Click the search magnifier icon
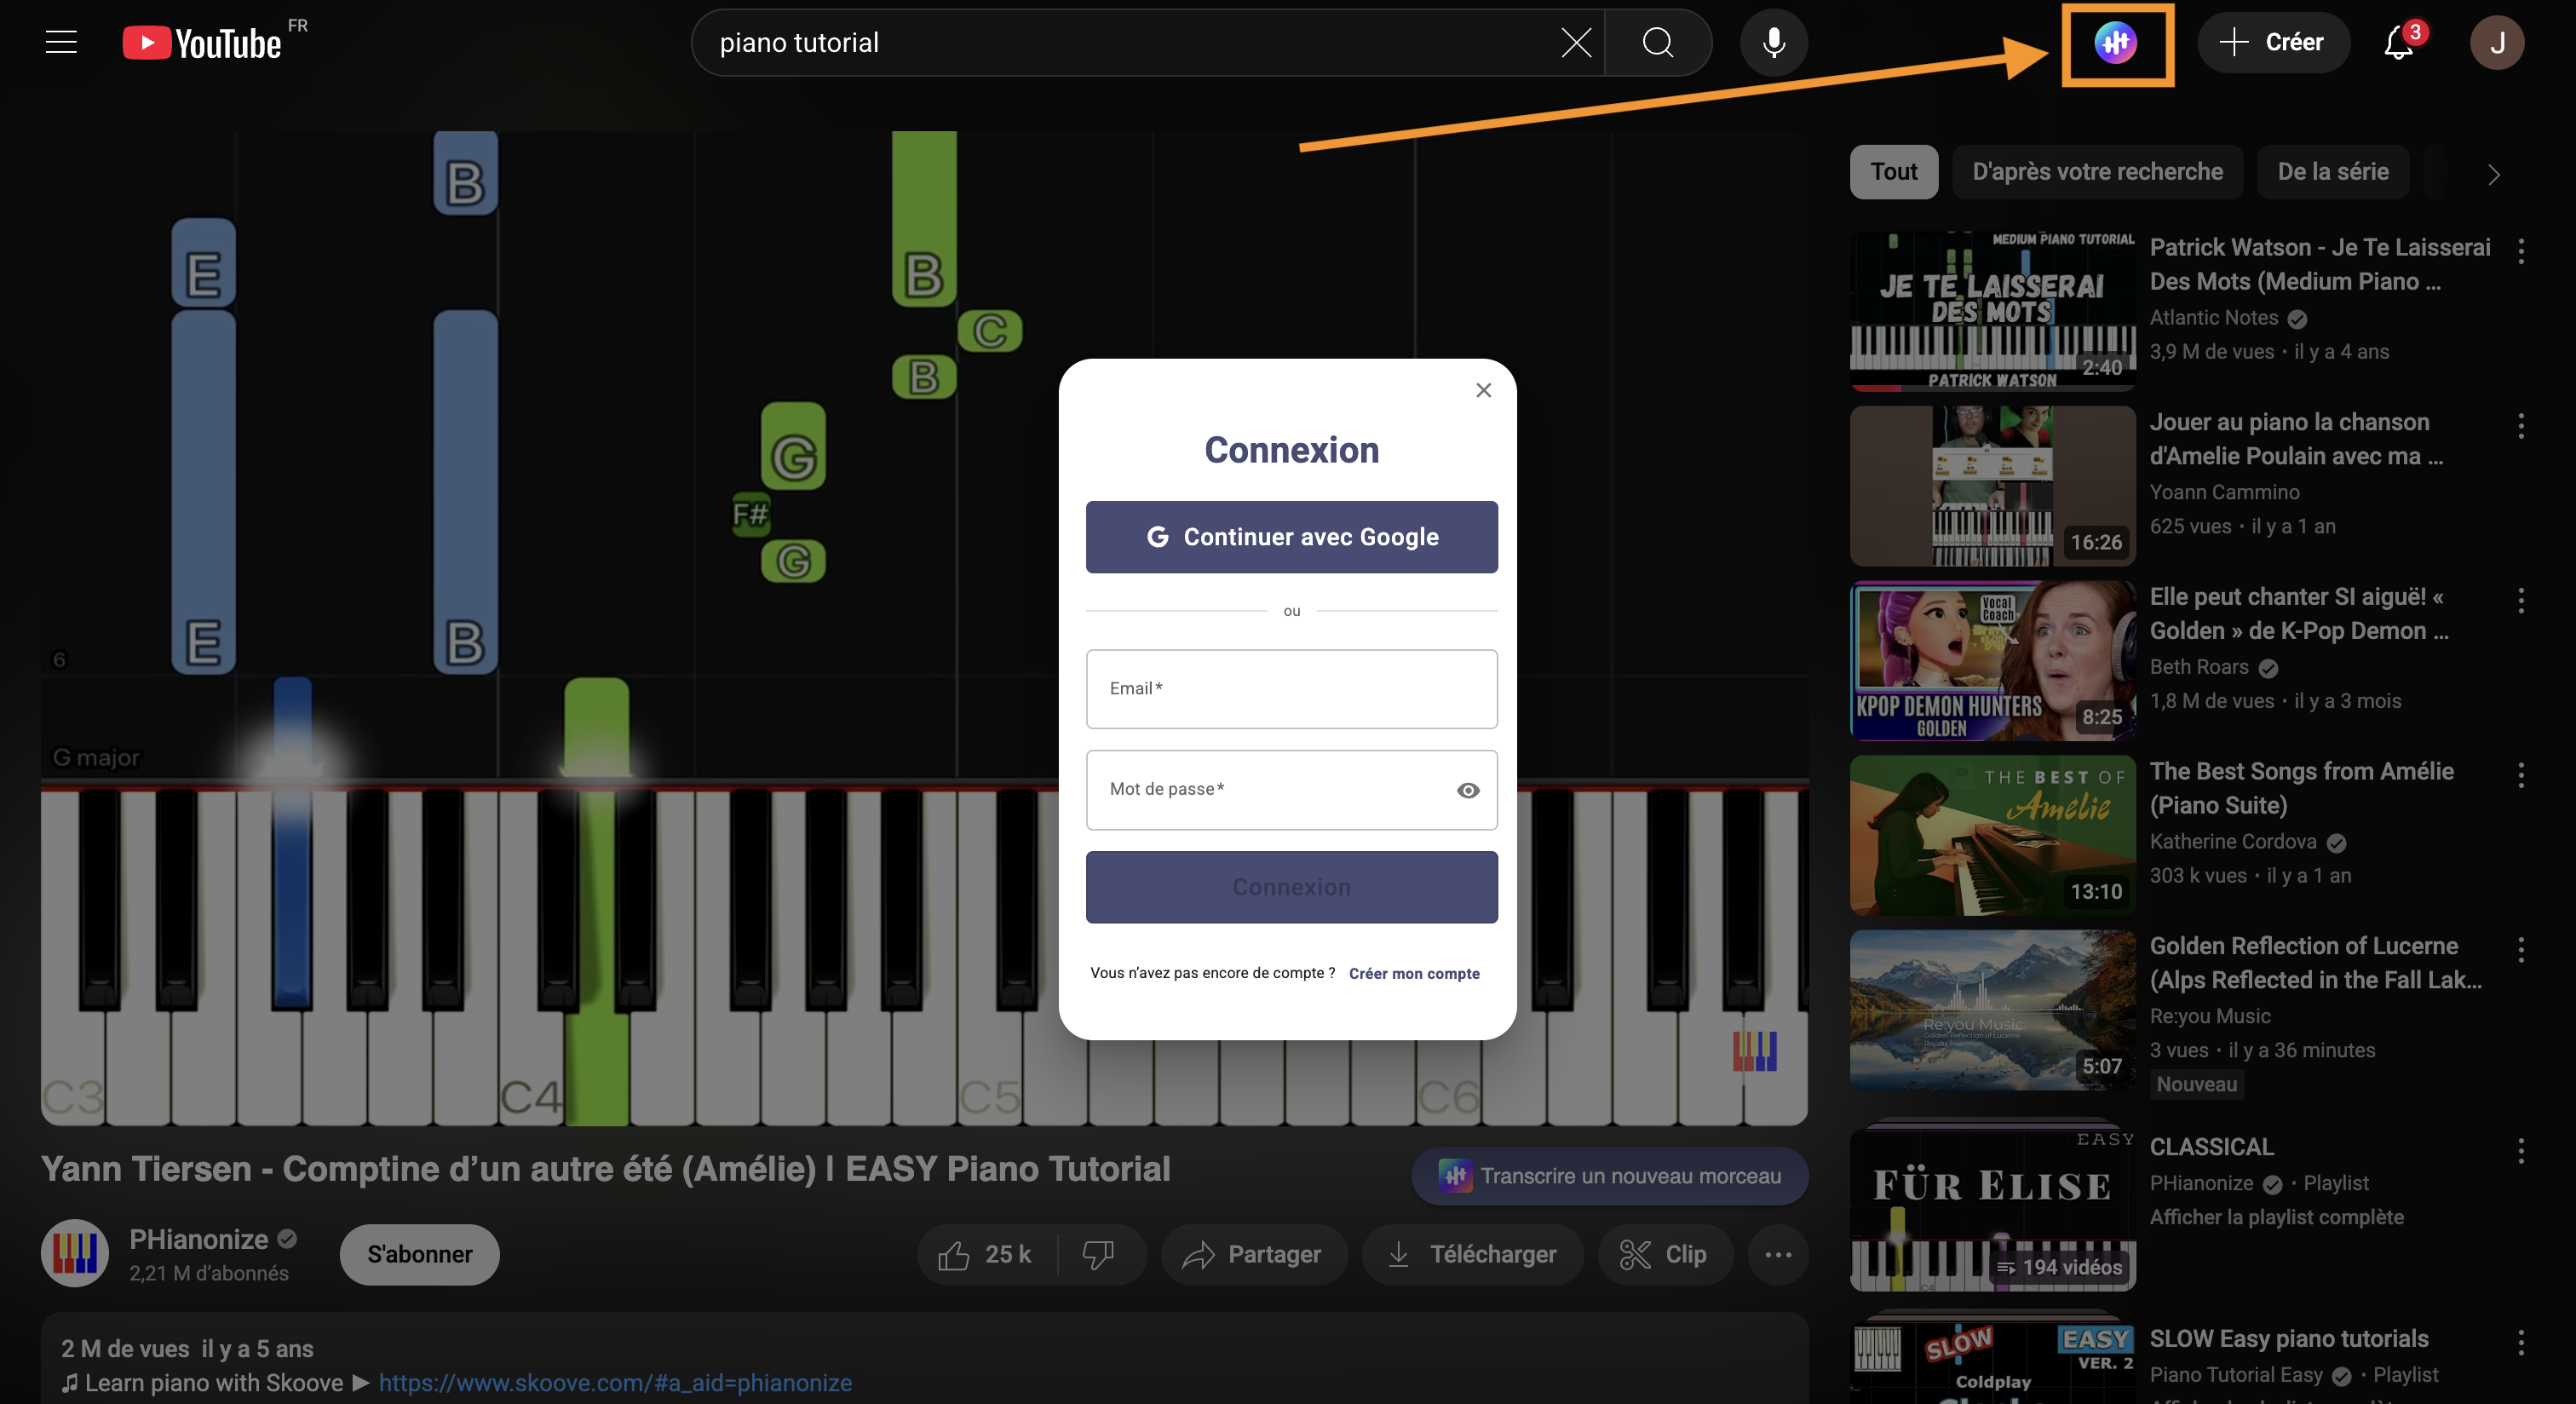The image size is (2576, 1404). (1658, 43)
